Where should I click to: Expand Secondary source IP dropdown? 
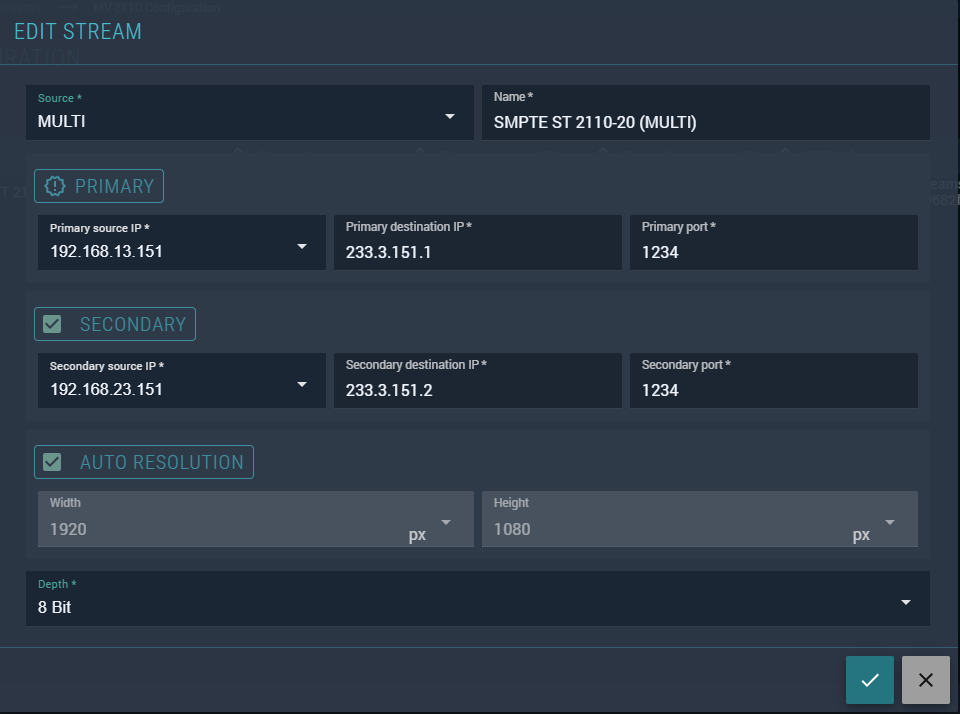pos(301,384)
